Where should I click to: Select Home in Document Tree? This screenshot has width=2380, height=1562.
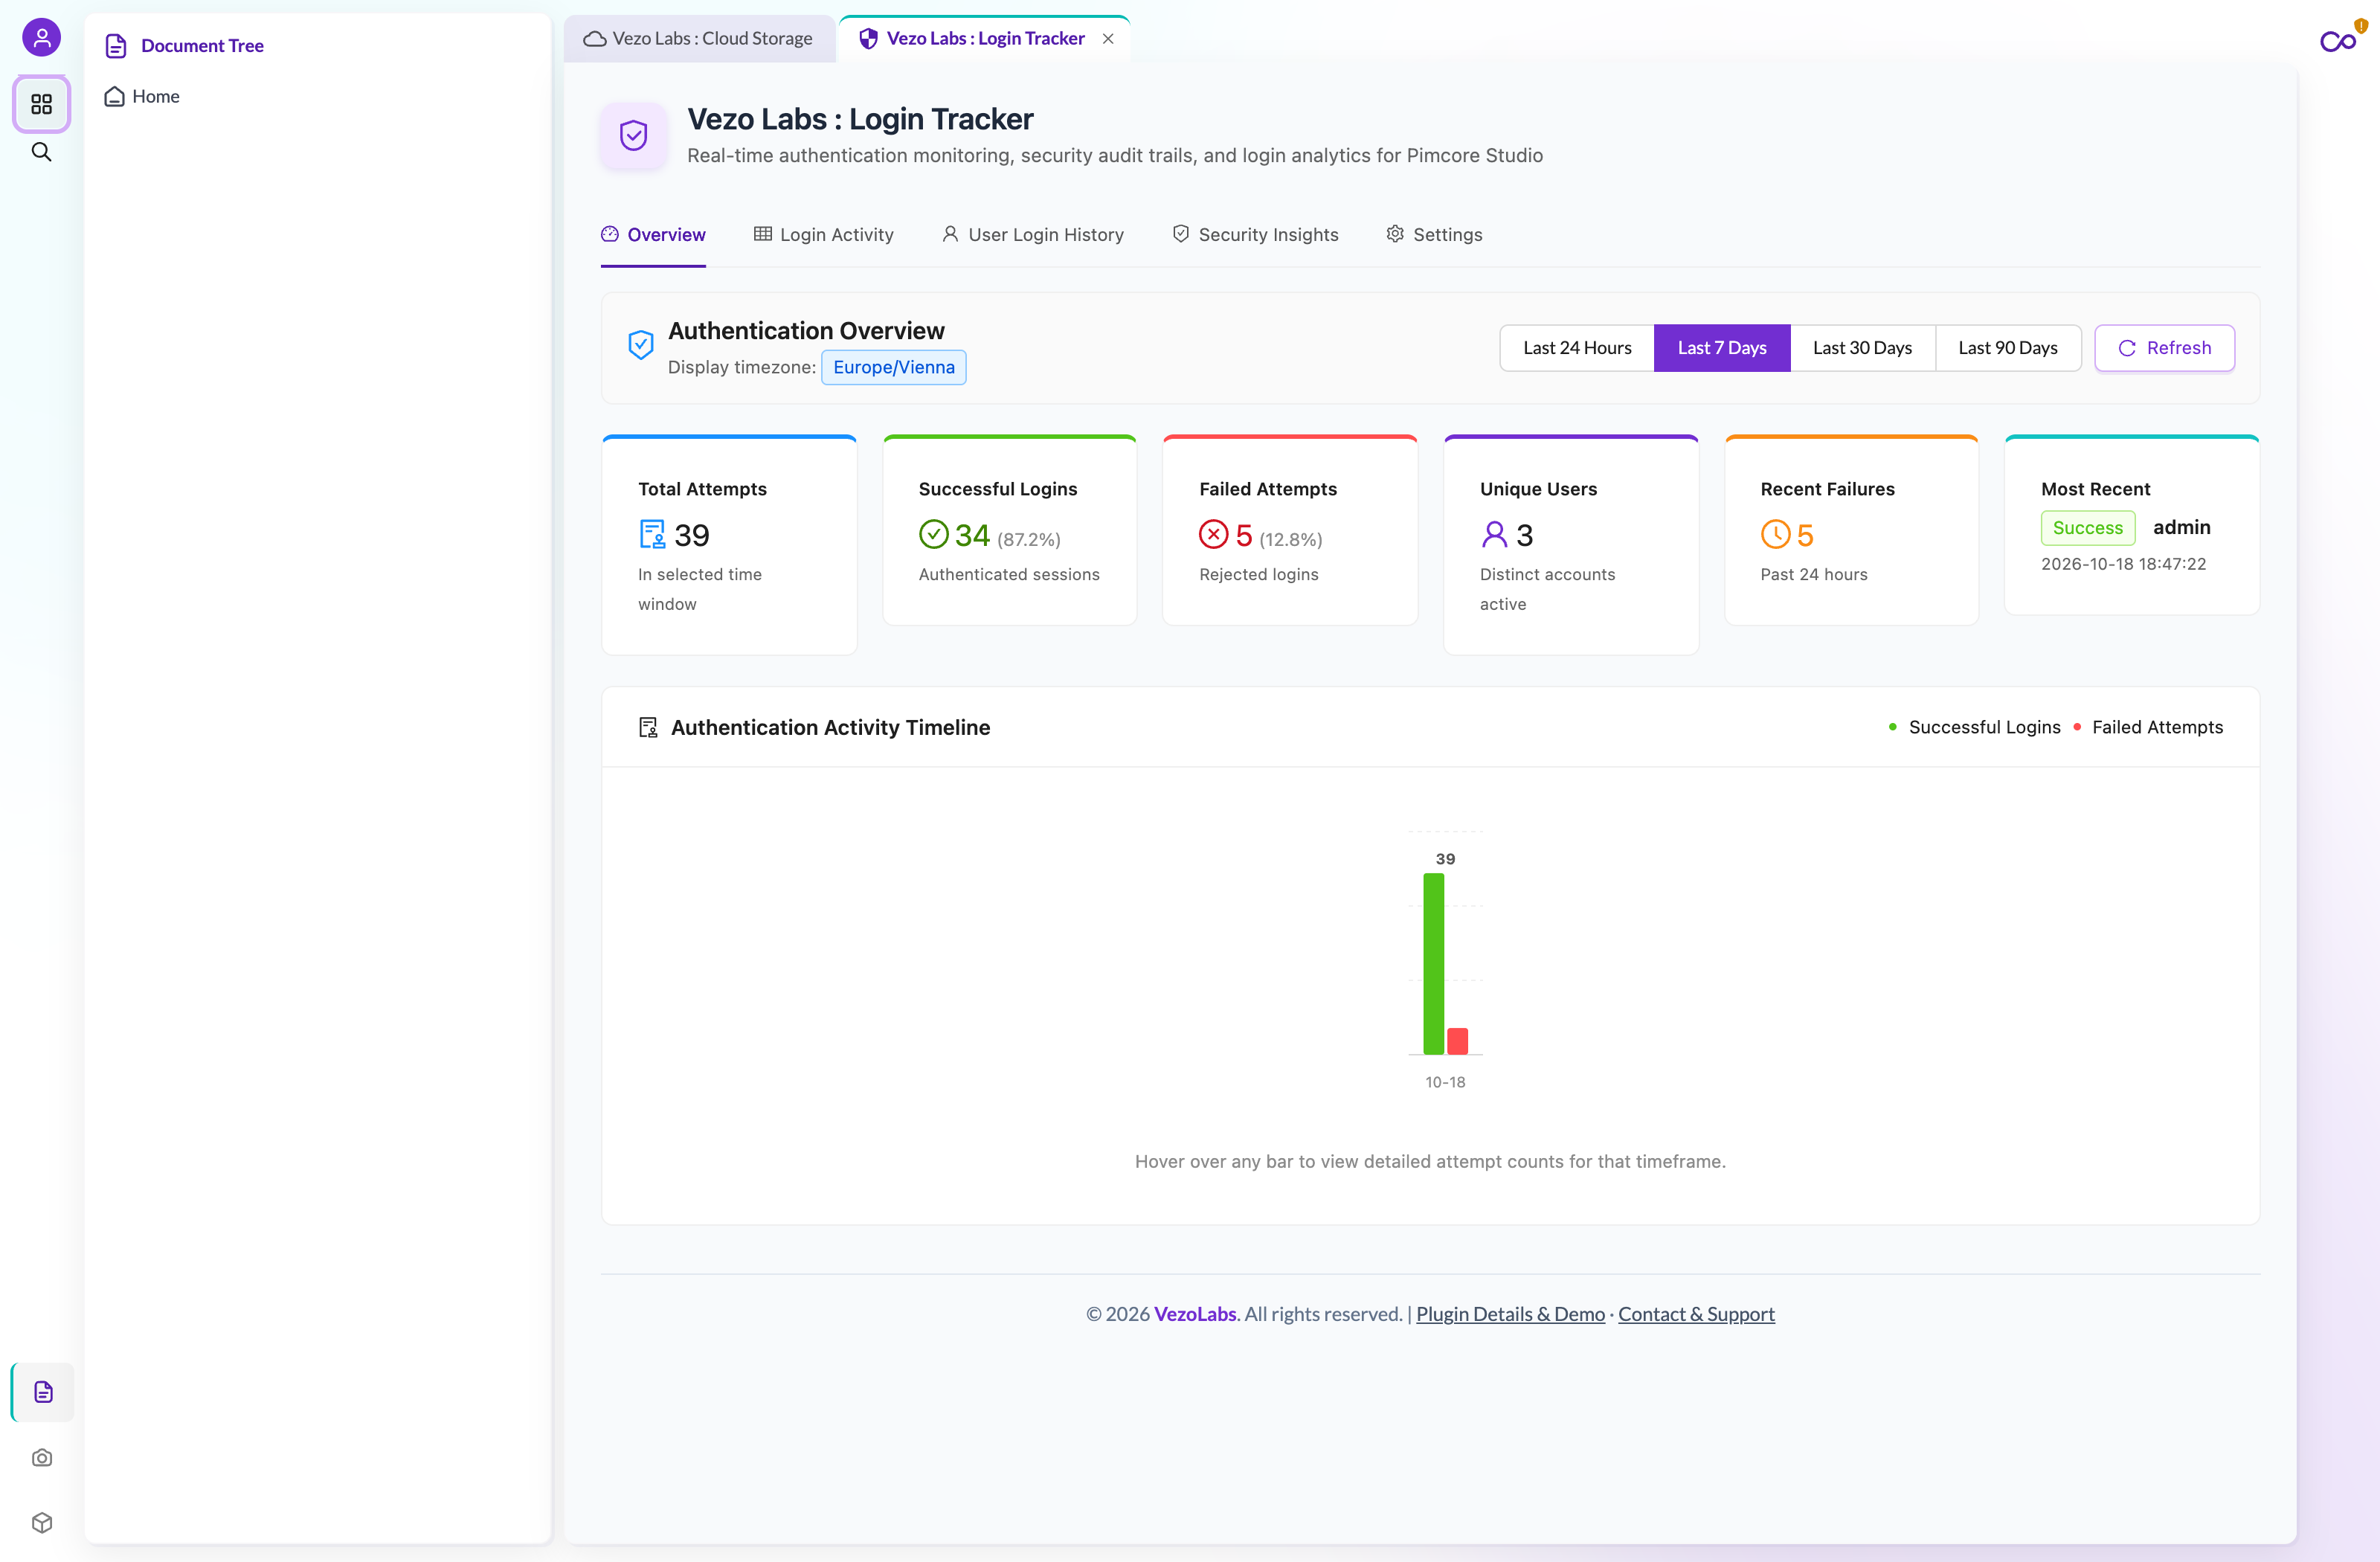pyautogui.click(x=142, y=96)
